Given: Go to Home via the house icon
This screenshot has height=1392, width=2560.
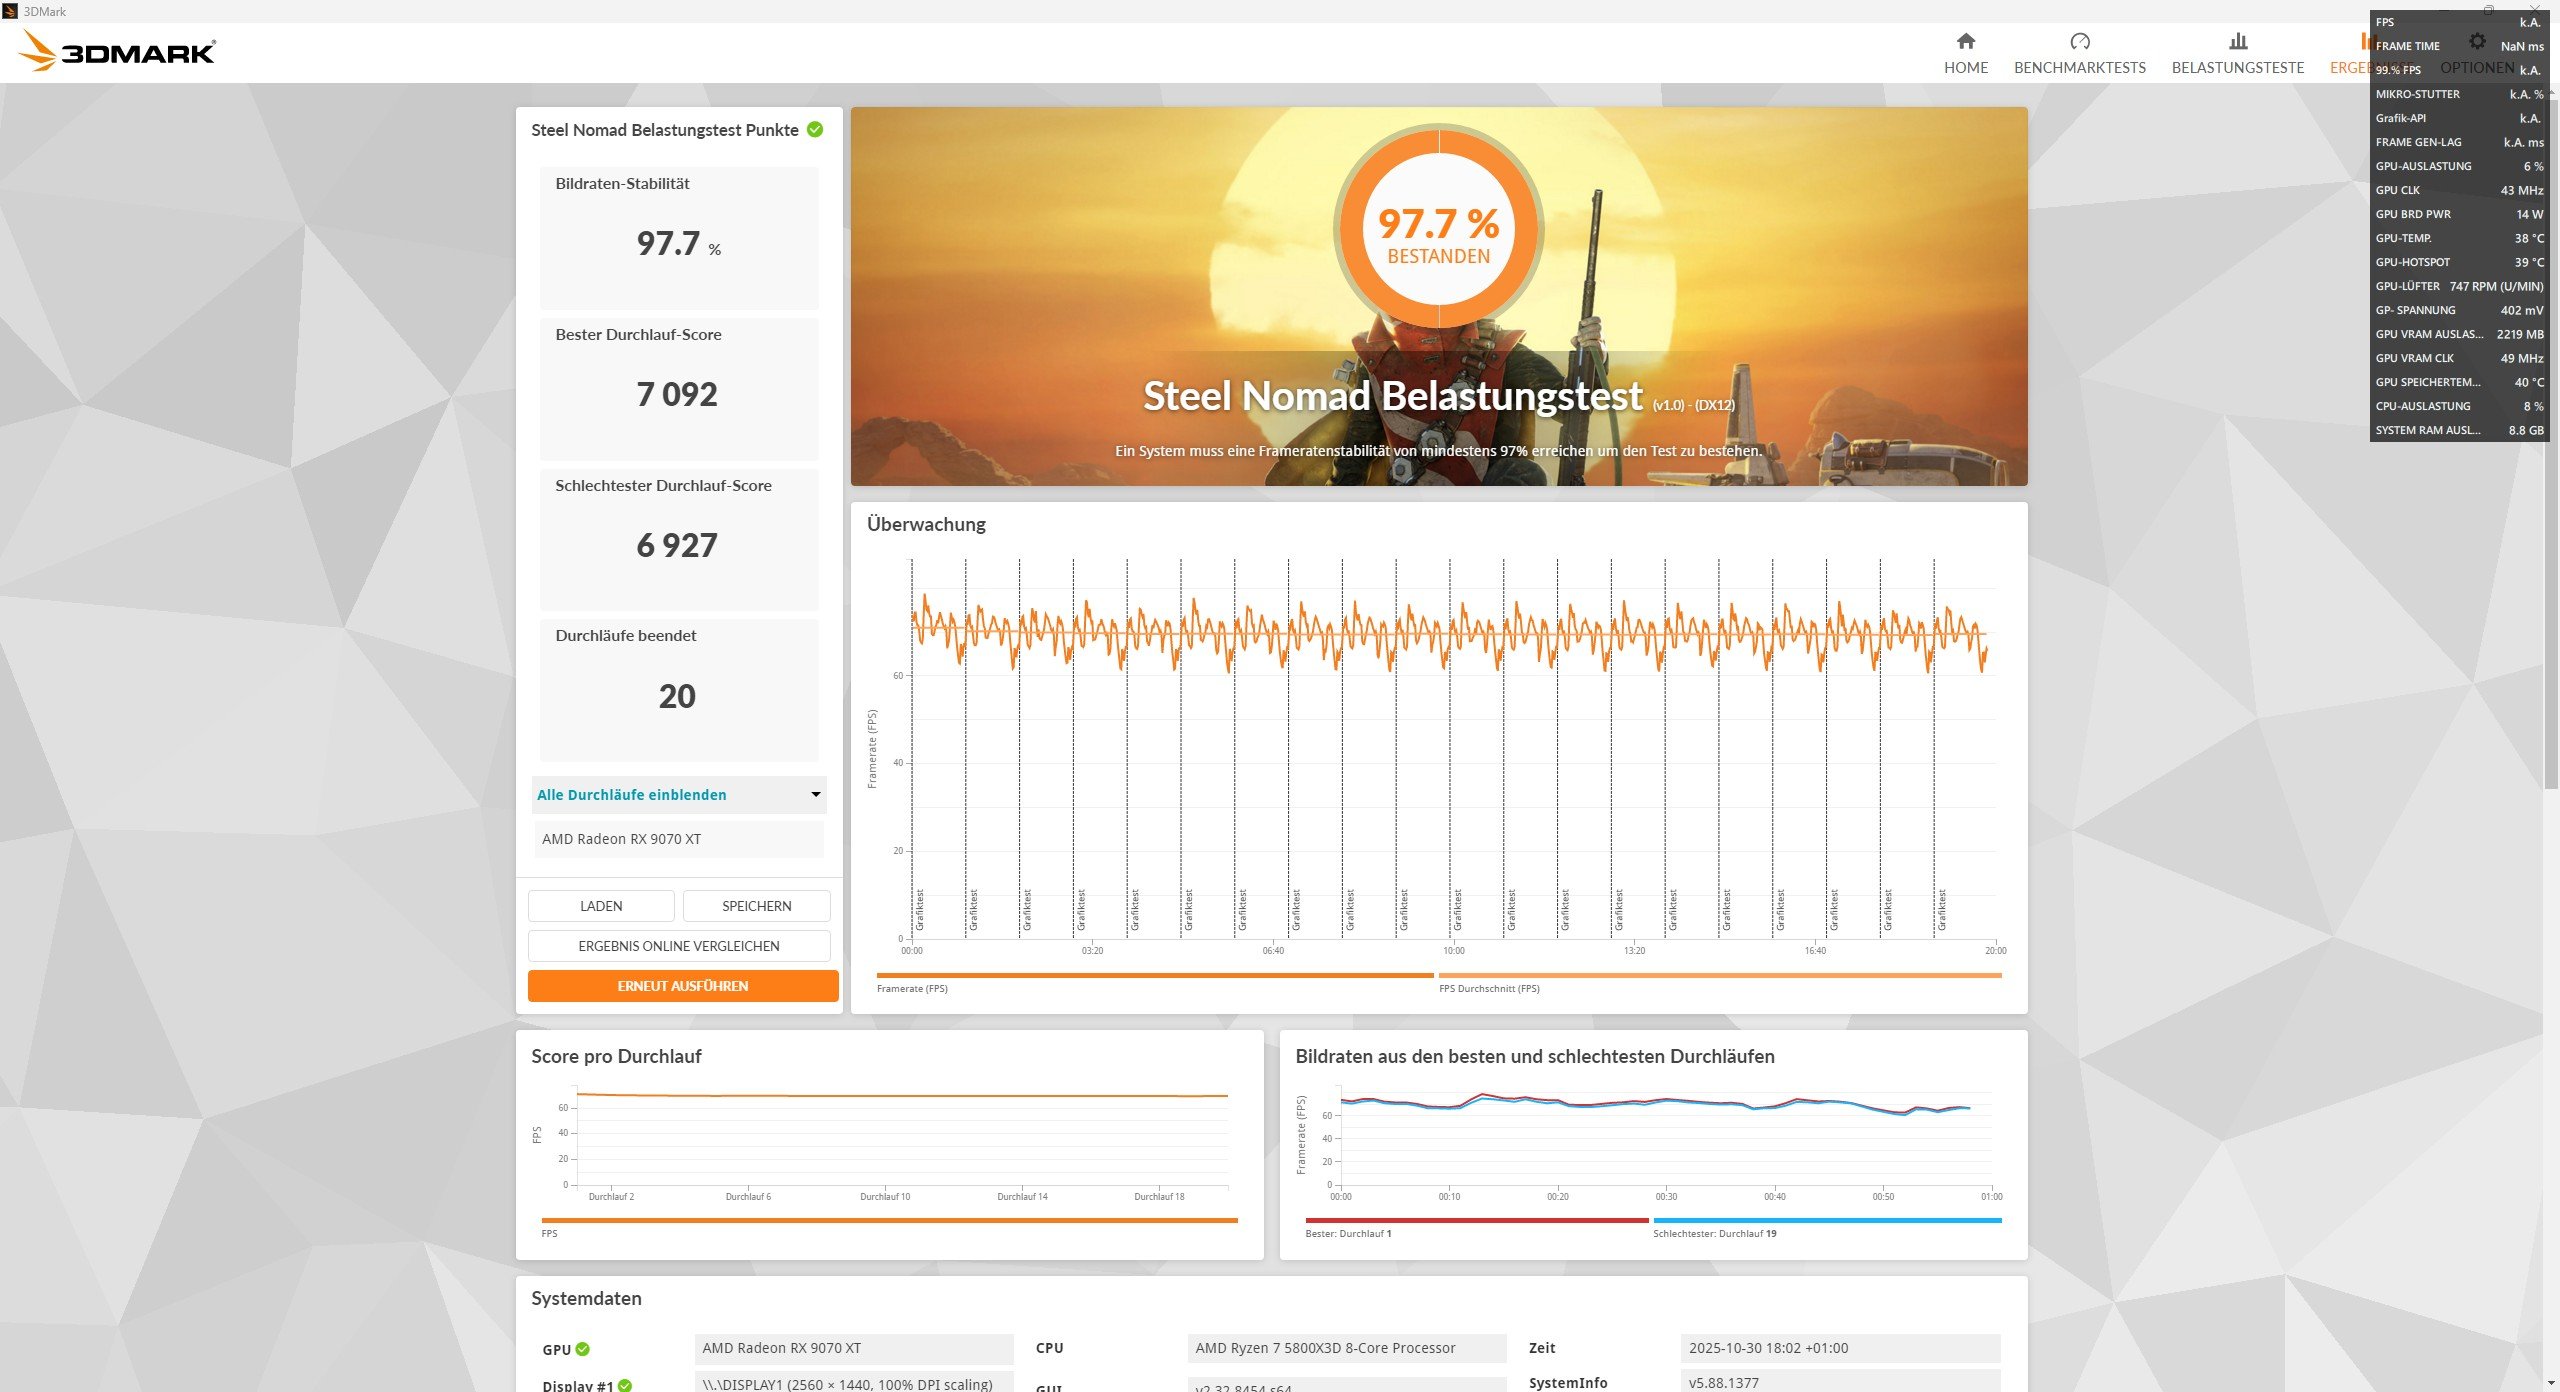Looking at the screenshot, I should [1965, 41].
